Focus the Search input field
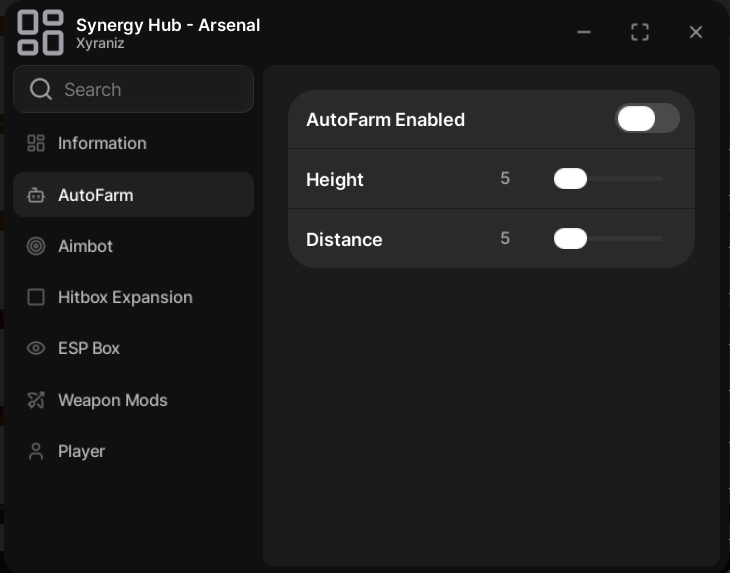 point(134,89)
